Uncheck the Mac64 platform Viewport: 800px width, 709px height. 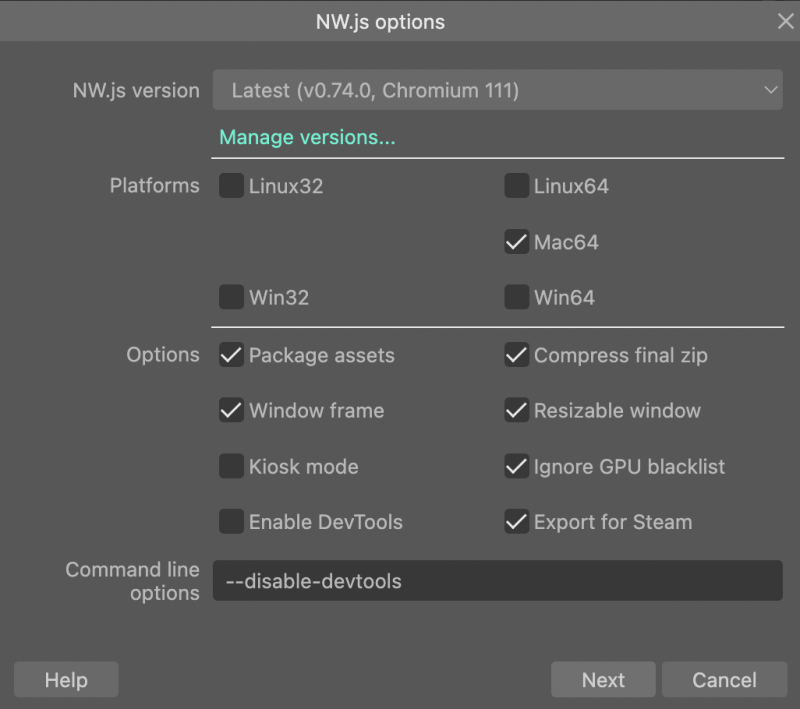[516, 242]
